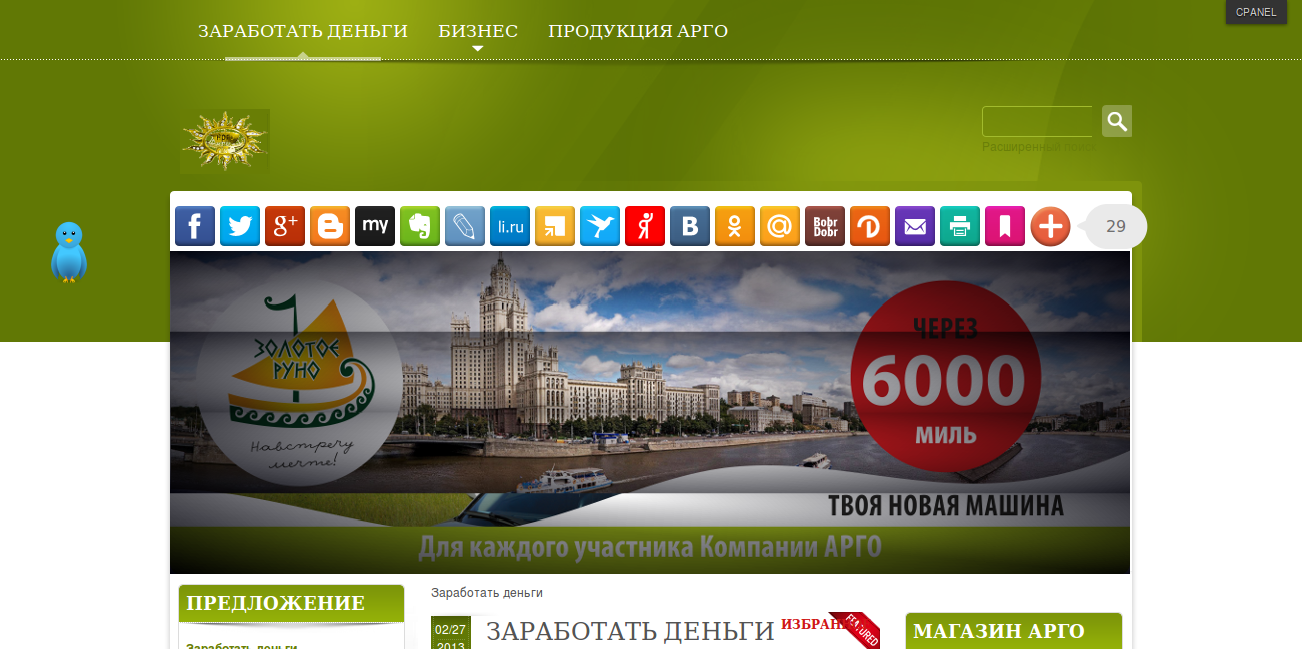The width and height of the screenshot is (1302, 649).
Task: Share page on Facebook
Action: pos(195,226)
